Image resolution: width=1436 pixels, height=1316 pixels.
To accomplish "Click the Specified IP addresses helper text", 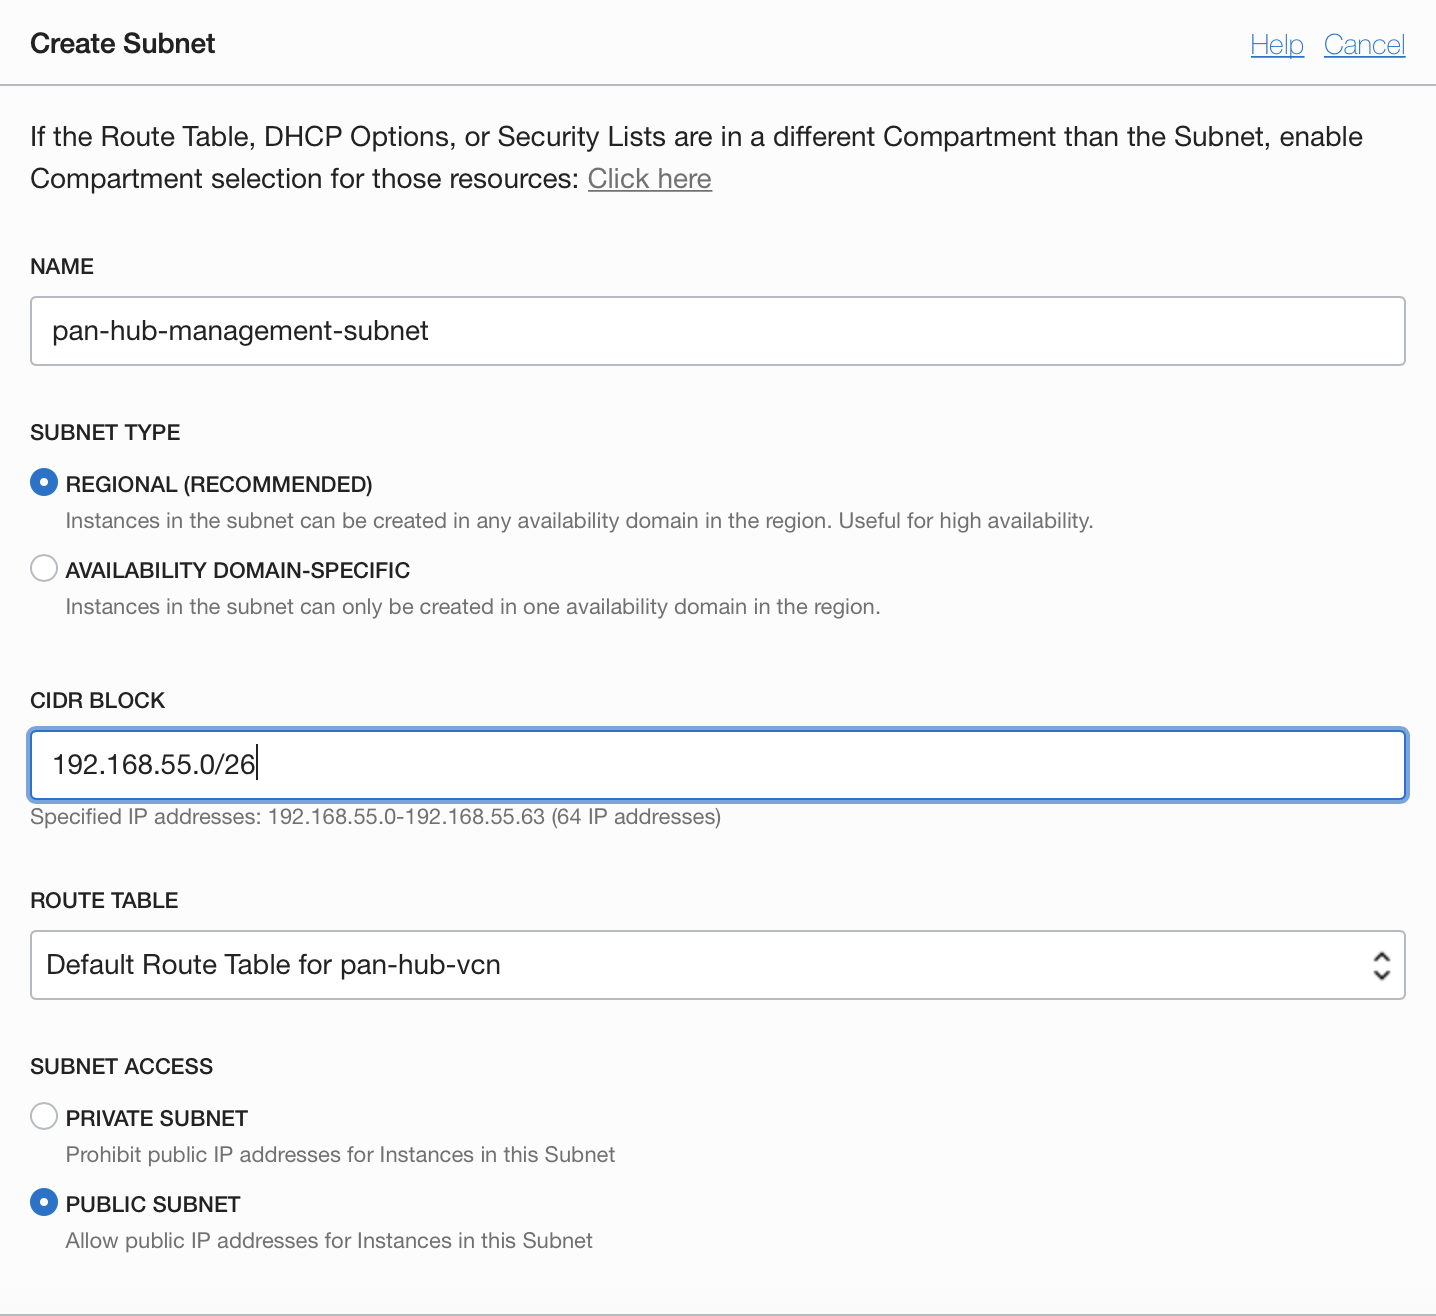I will [x=375, y=817].
